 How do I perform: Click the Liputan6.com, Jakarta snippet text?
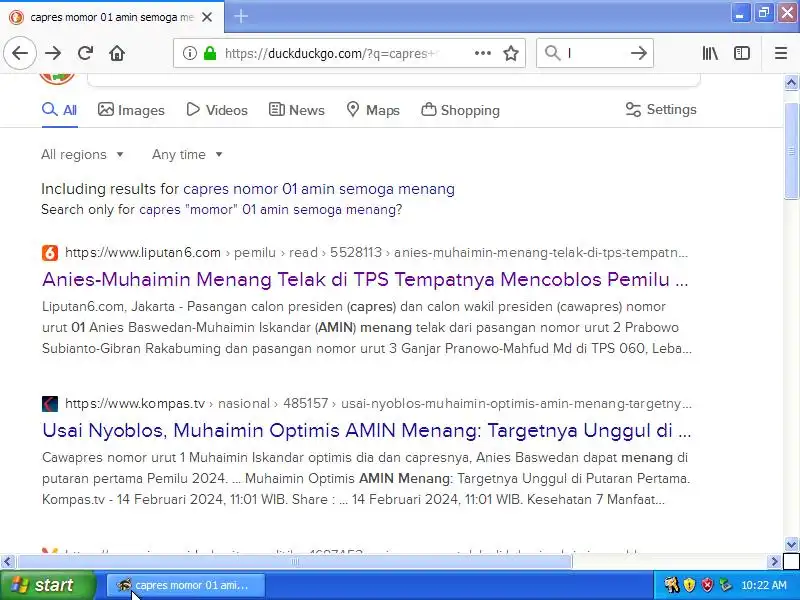(x=367, y=328)
